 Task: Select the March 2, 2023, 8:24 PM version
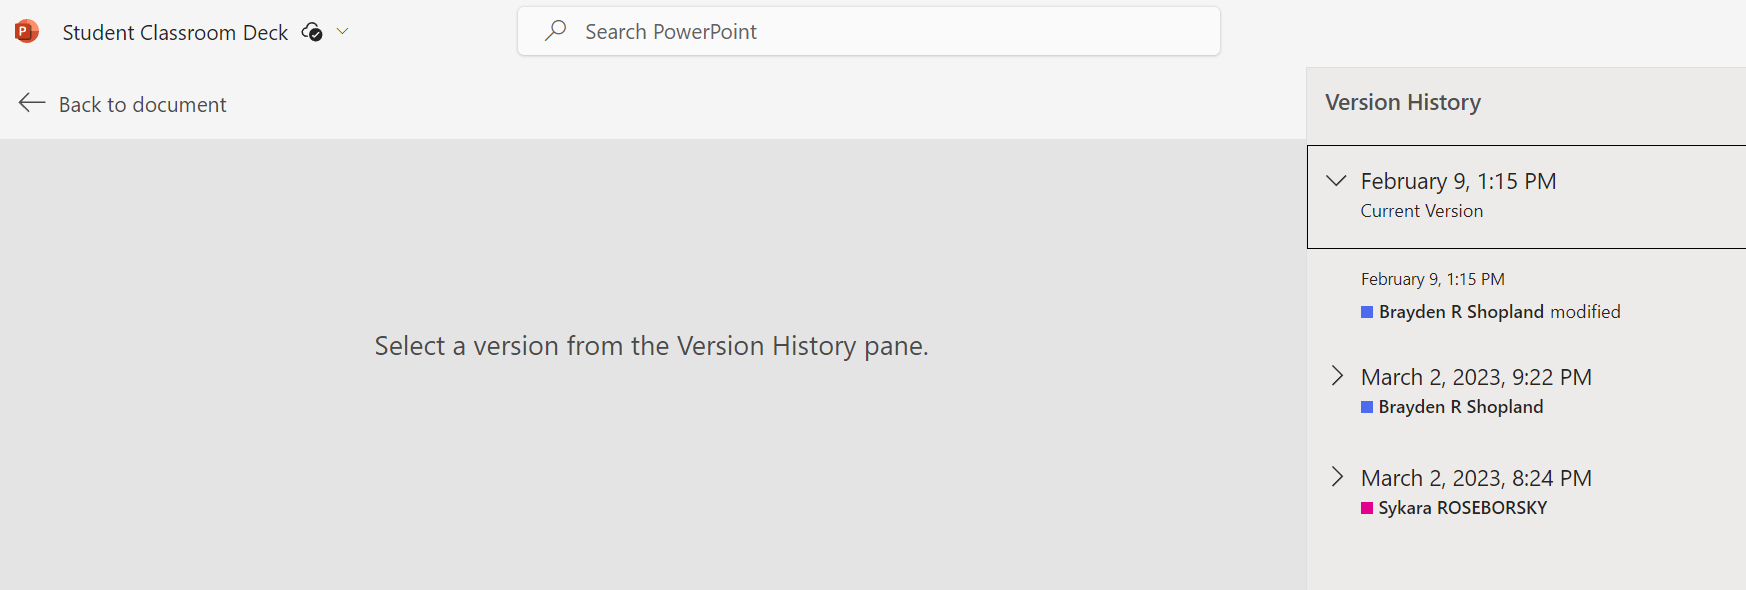(x=1476, y=479)
